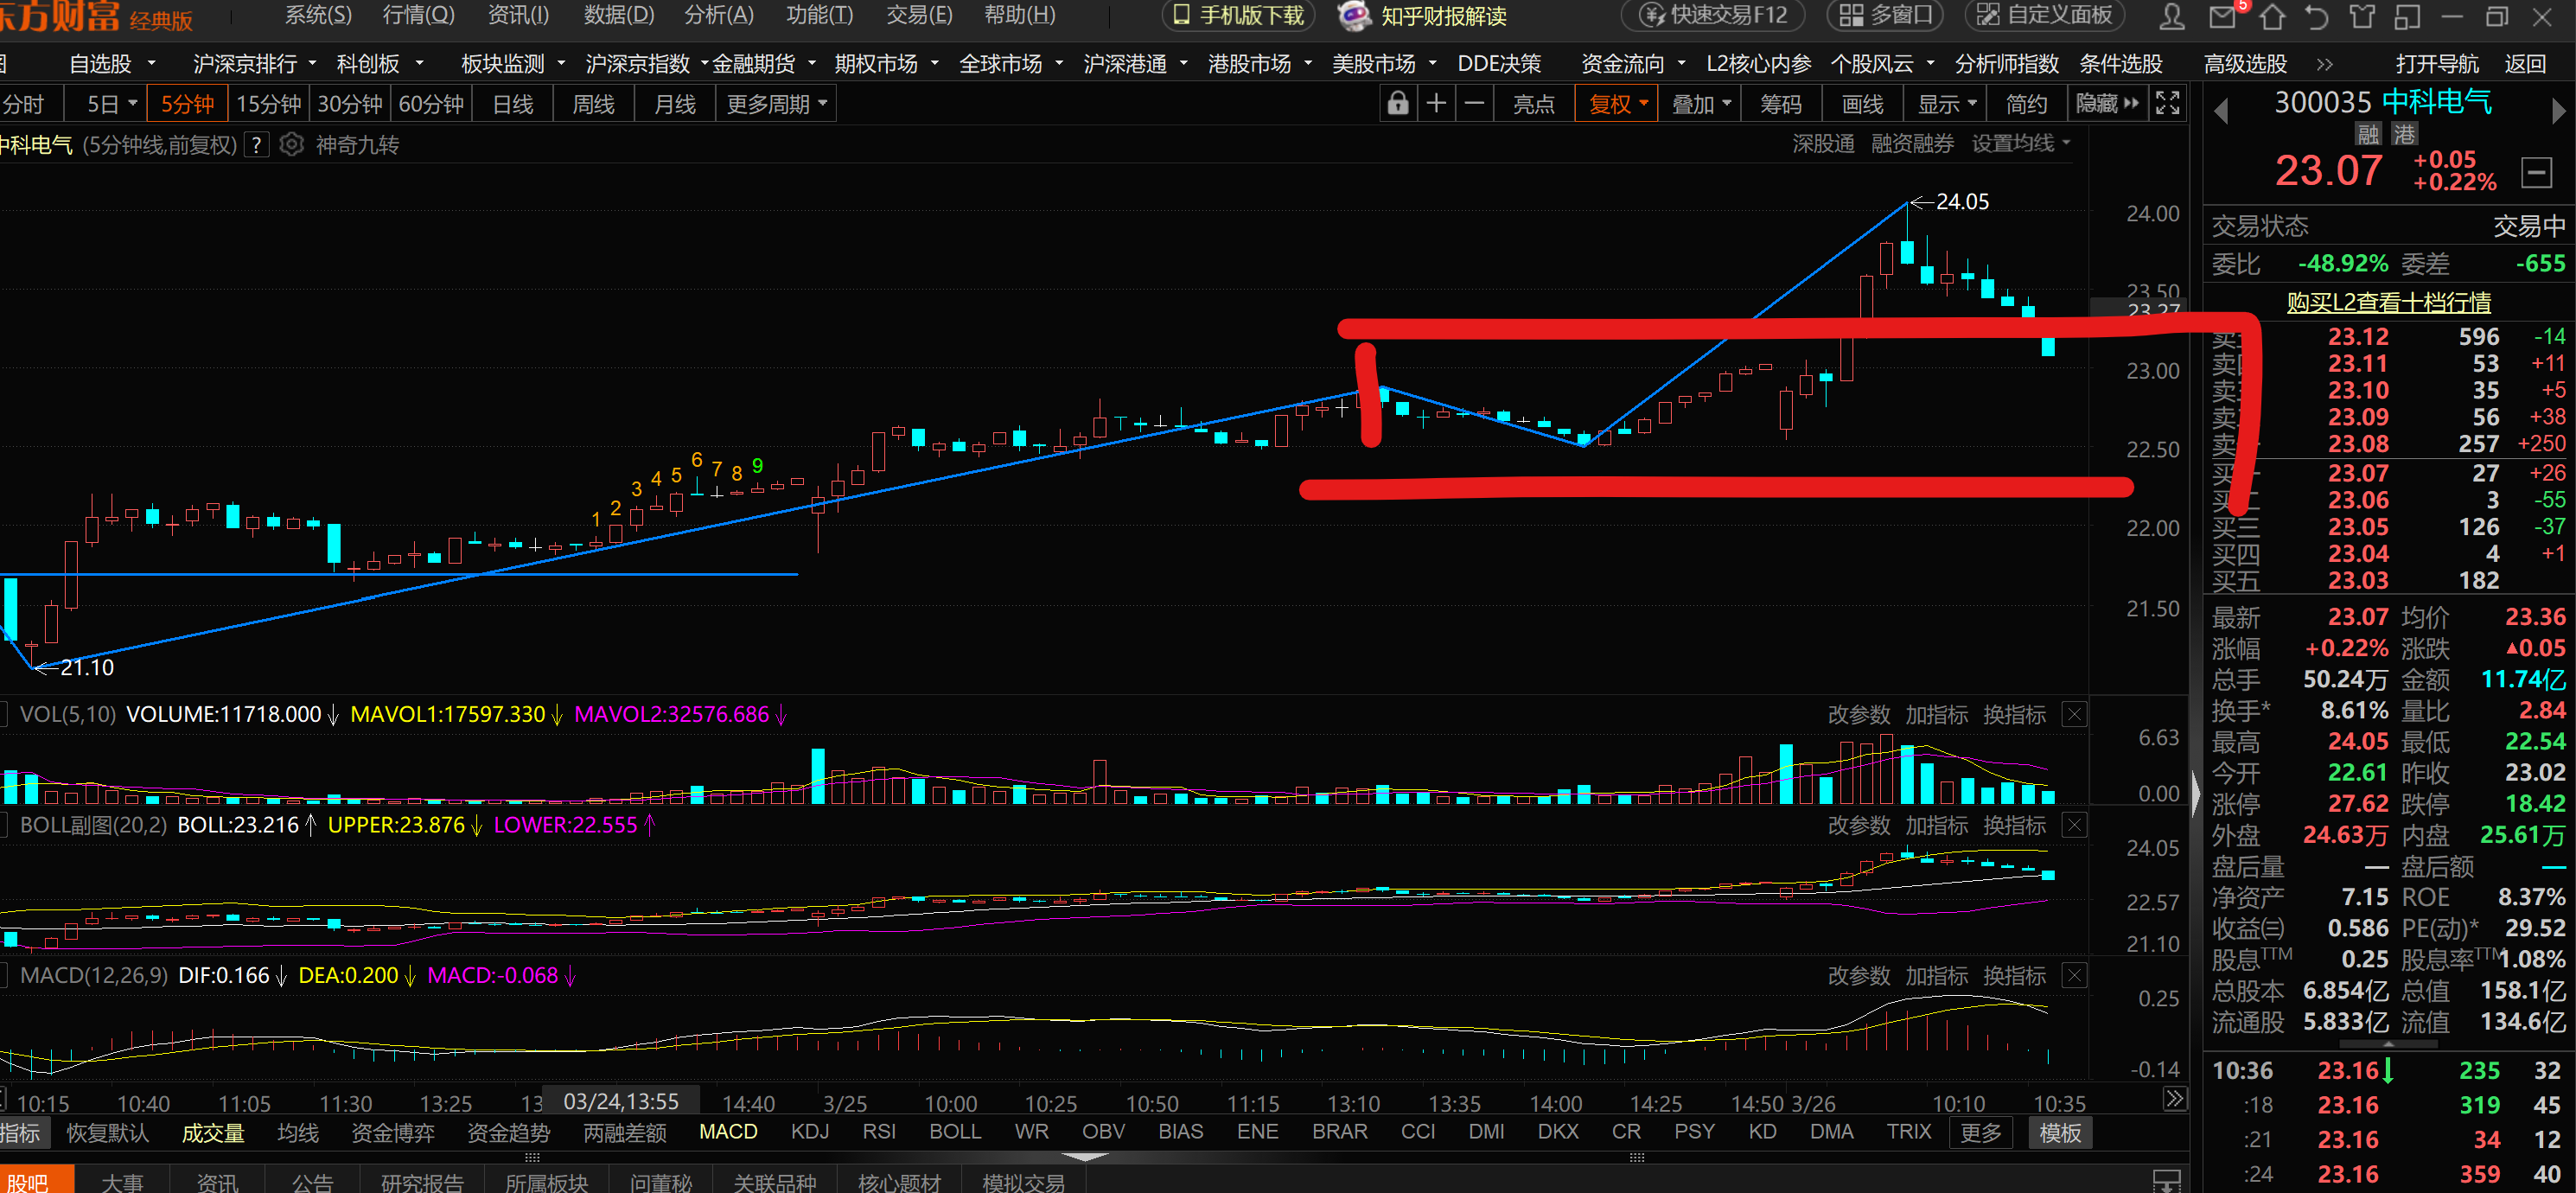
Task: Click 购买L2查看十档行情 link
Action: pyautogui.click(x=2388, y=302)
